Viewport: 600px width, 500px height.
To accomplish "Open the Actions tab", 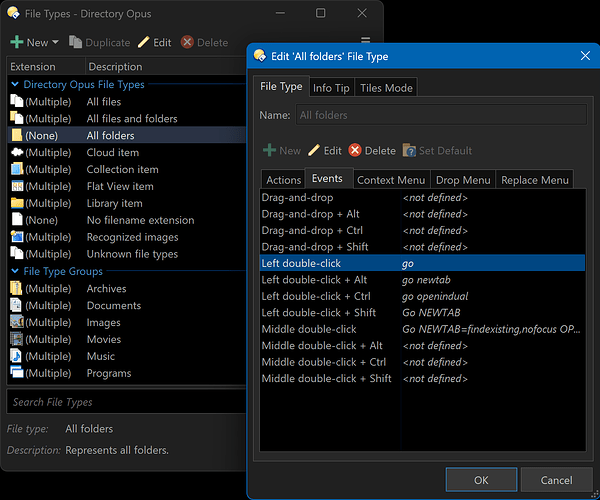I will (x=284, y=180).
